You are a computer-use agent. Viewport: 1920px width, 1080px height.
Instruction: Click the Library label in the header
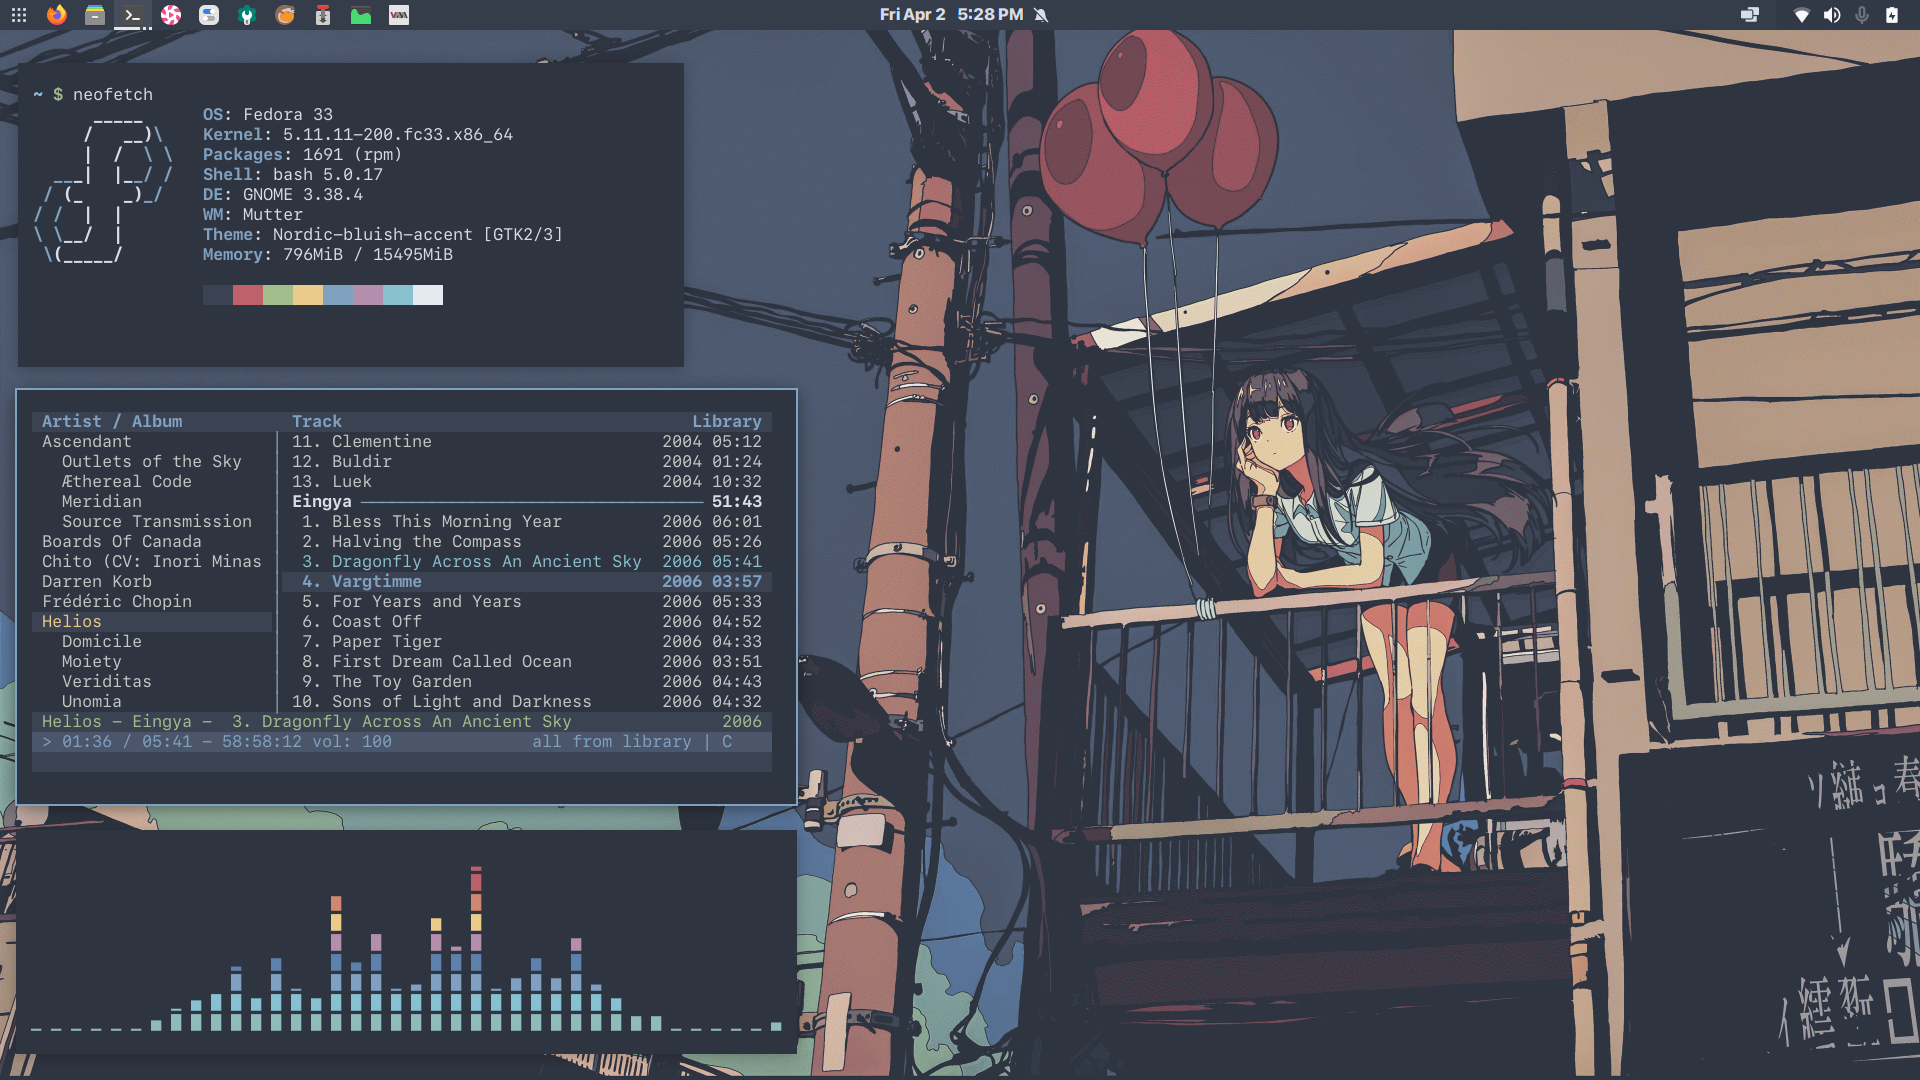click(727, 421)
